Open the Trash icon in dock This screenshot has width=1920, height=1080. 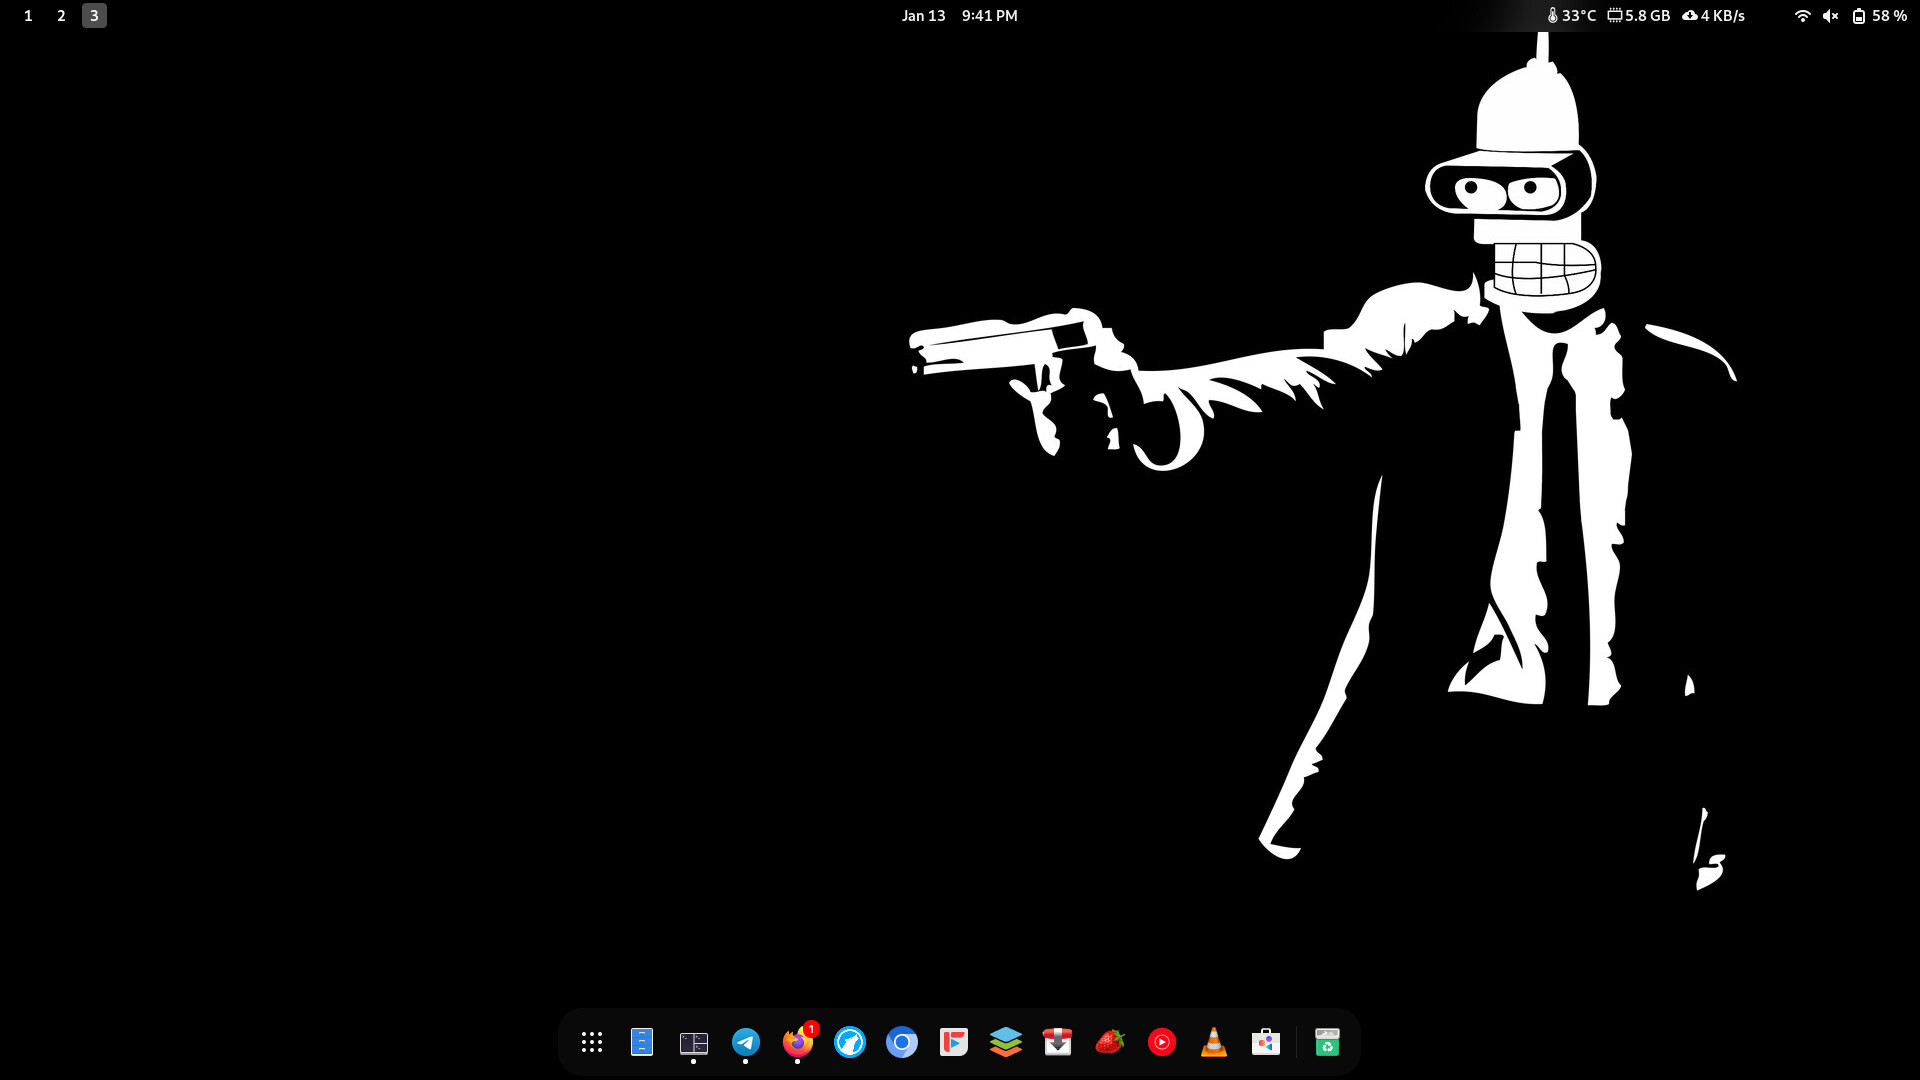1327,1042
